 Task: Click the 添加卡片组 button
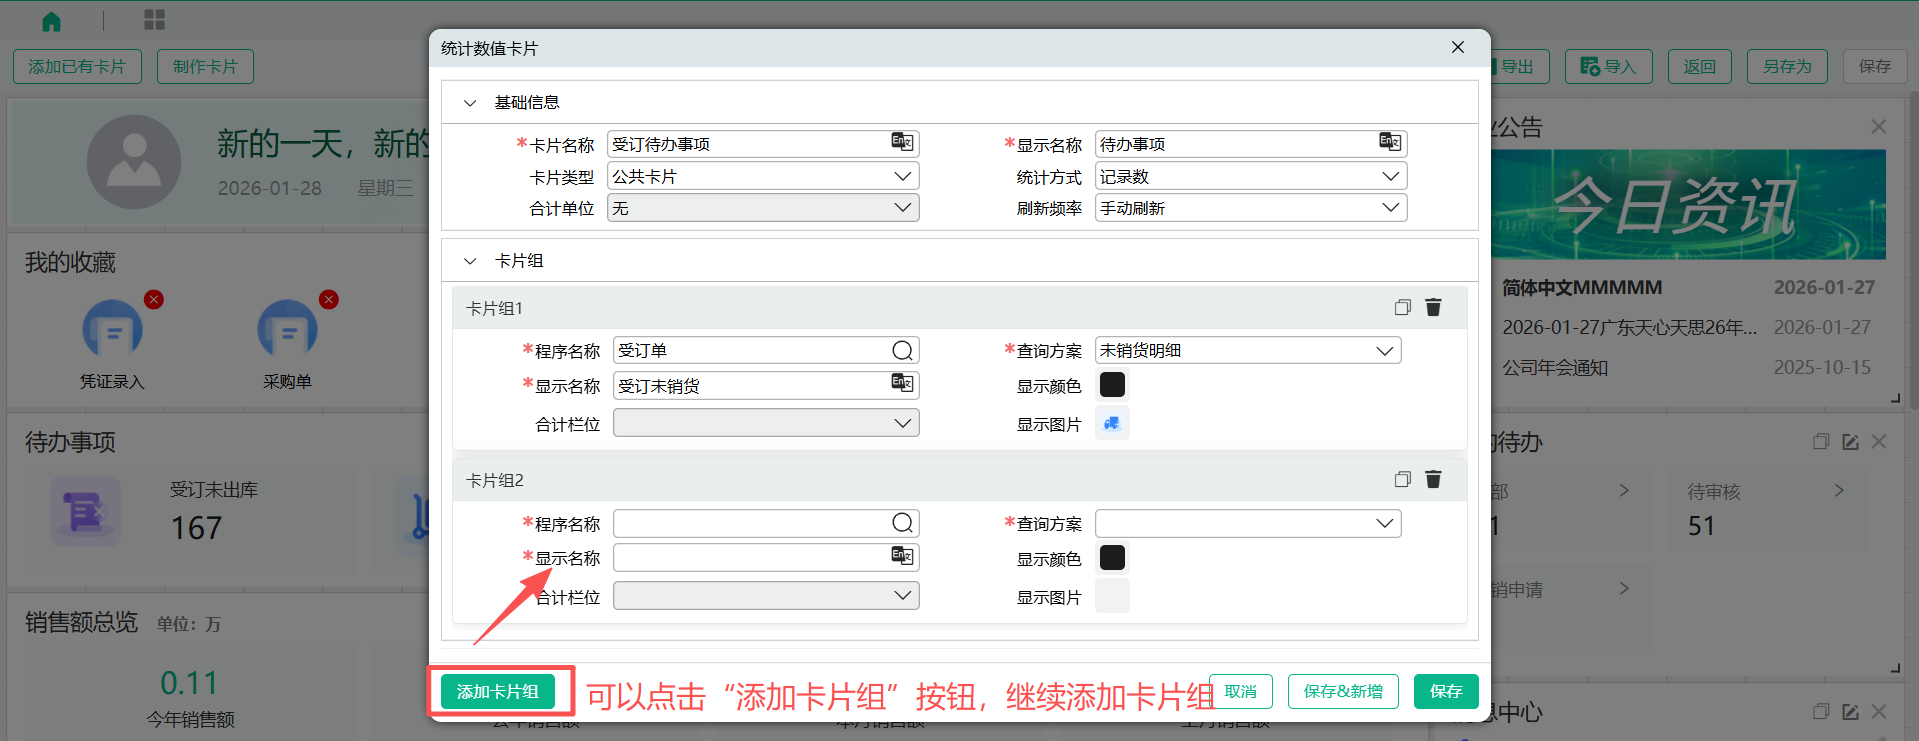click(497, 691)
